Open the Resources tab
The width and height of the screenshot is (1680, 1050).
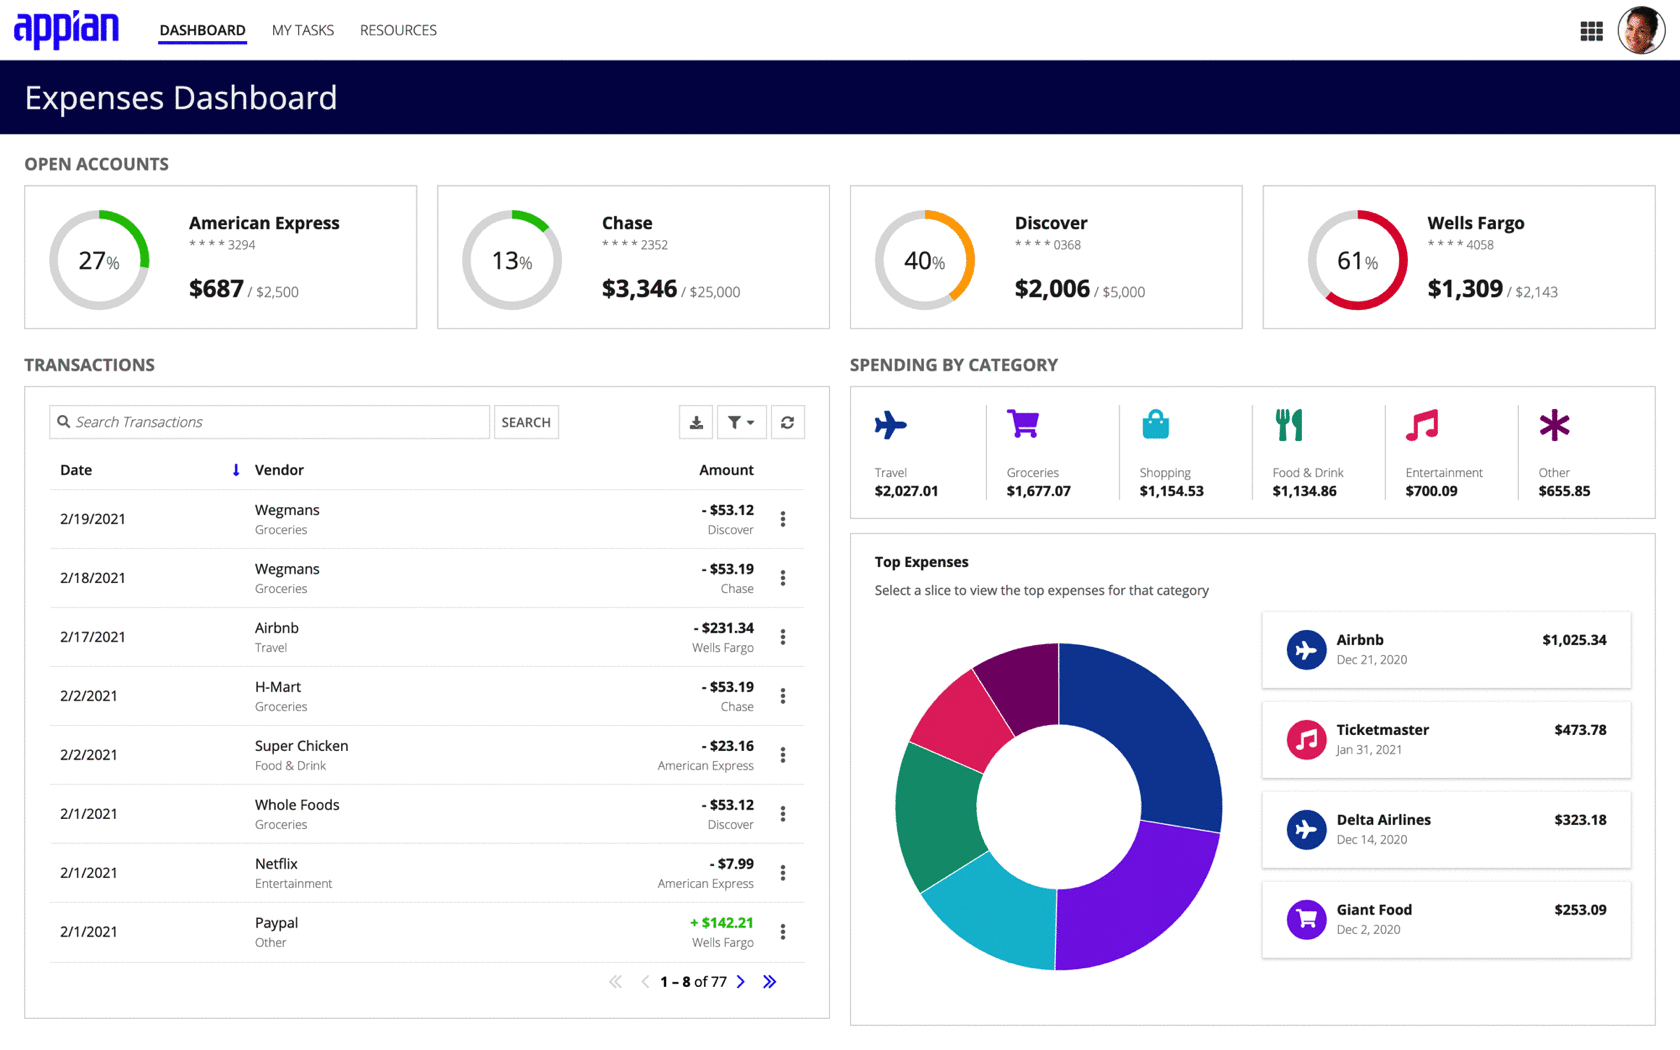pos(398,30)
